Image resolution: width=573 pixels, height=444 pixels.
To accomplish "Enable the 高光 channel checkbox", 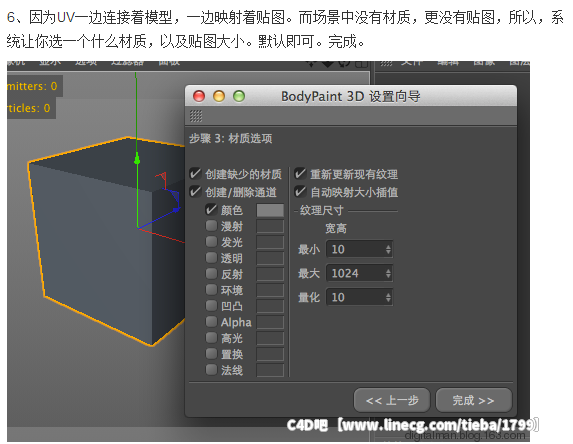I will coord(211,337).
